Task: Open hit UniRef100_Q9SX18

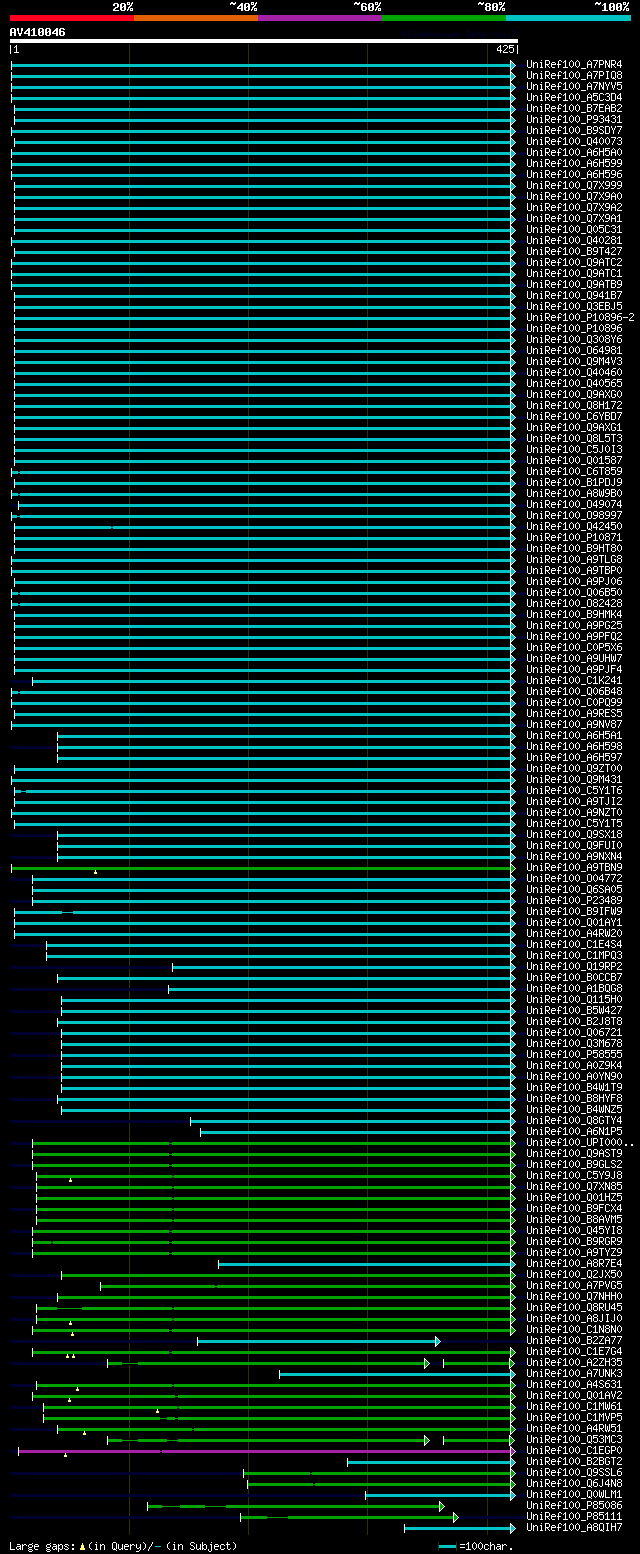Action: click(x=574, y=835)
